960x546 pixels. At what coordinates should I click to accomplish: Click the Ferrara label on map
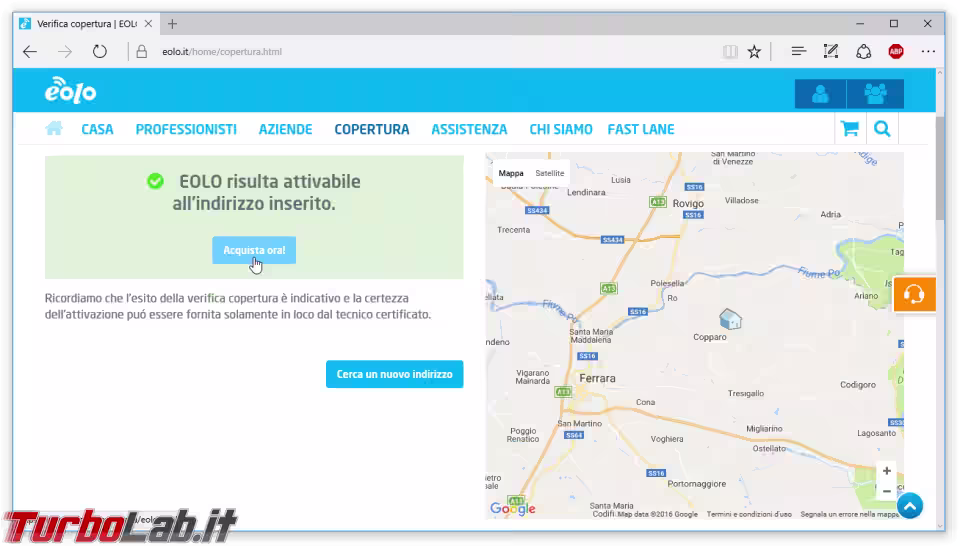click(x=597, y=378)
